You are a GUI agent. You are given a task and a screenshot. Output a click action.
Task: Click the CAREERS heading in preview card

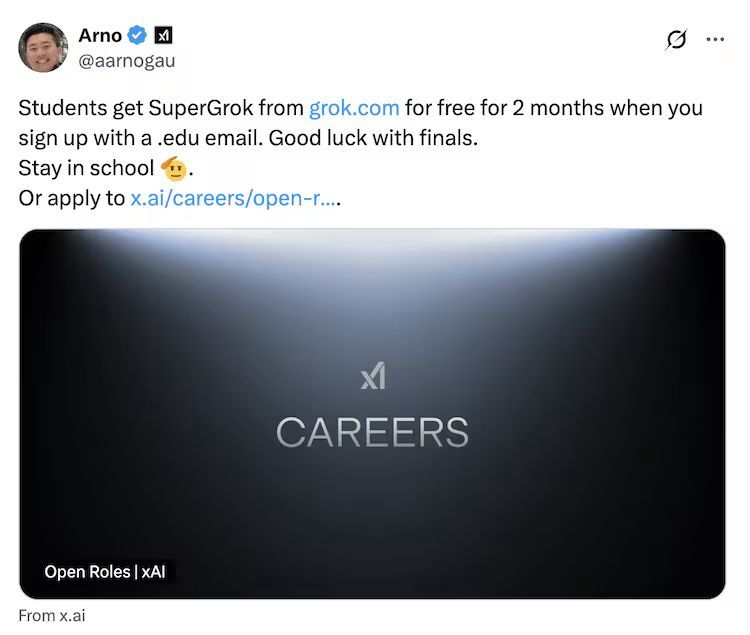pos(372,433)
